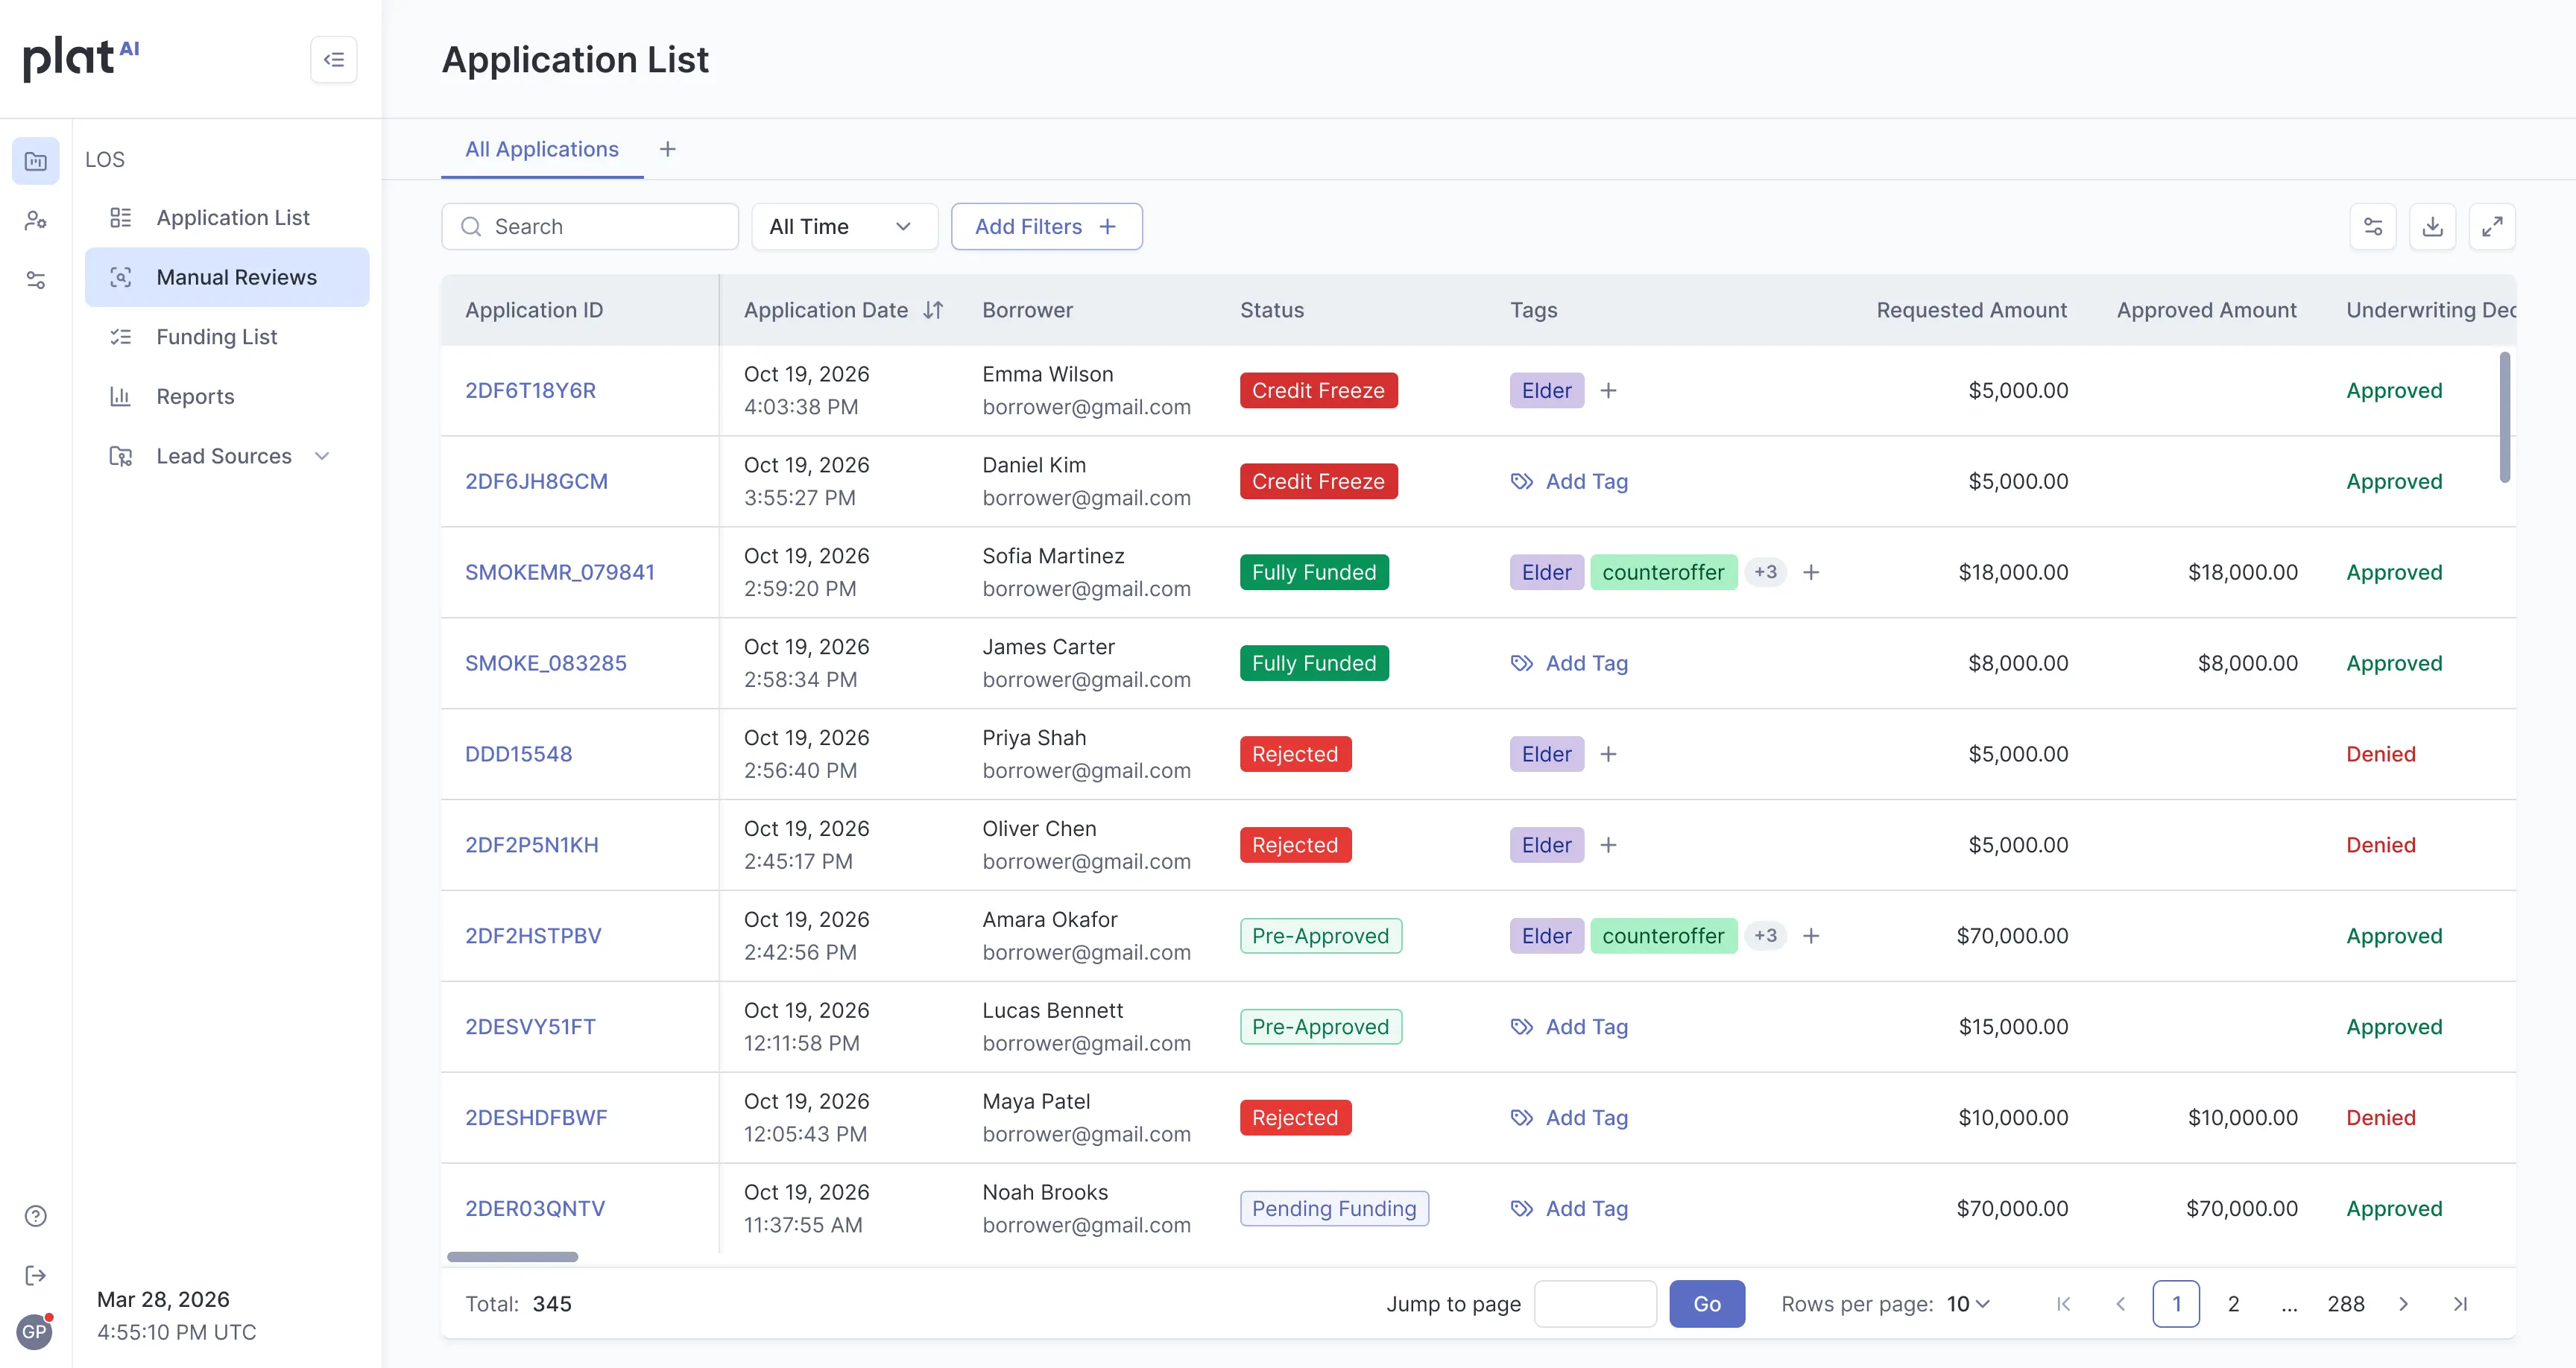Sort by Application Date
Image resolution: width=2576 pixels, height=1368 pixels.
point(933,310)
